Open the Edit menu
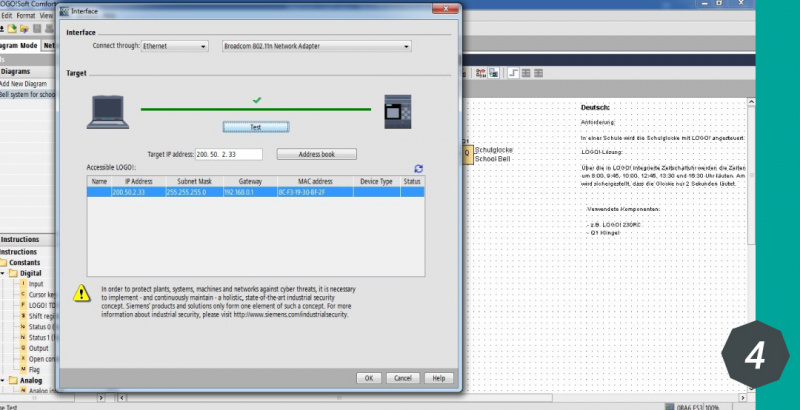Viewport: 800px width, 410px height. pyautogui.click(x=8, y=17)
